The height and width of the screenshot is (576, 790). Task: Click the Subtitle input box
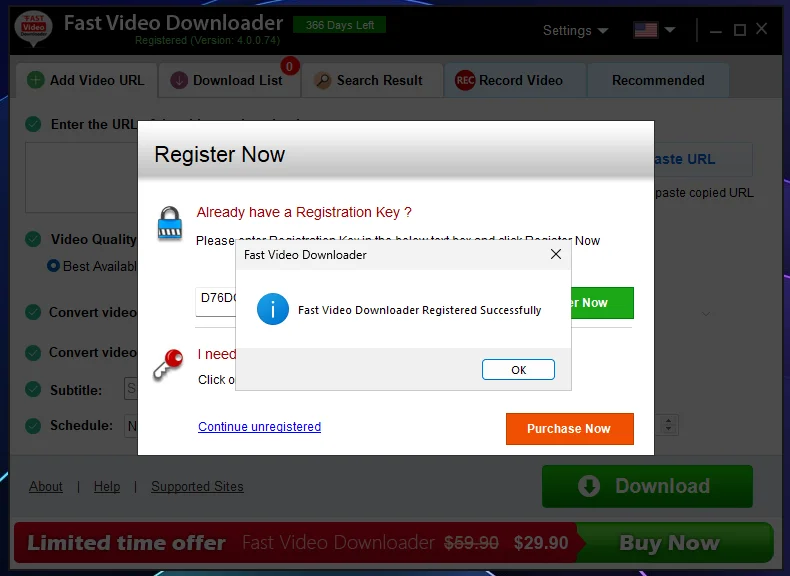coord(130,389)
